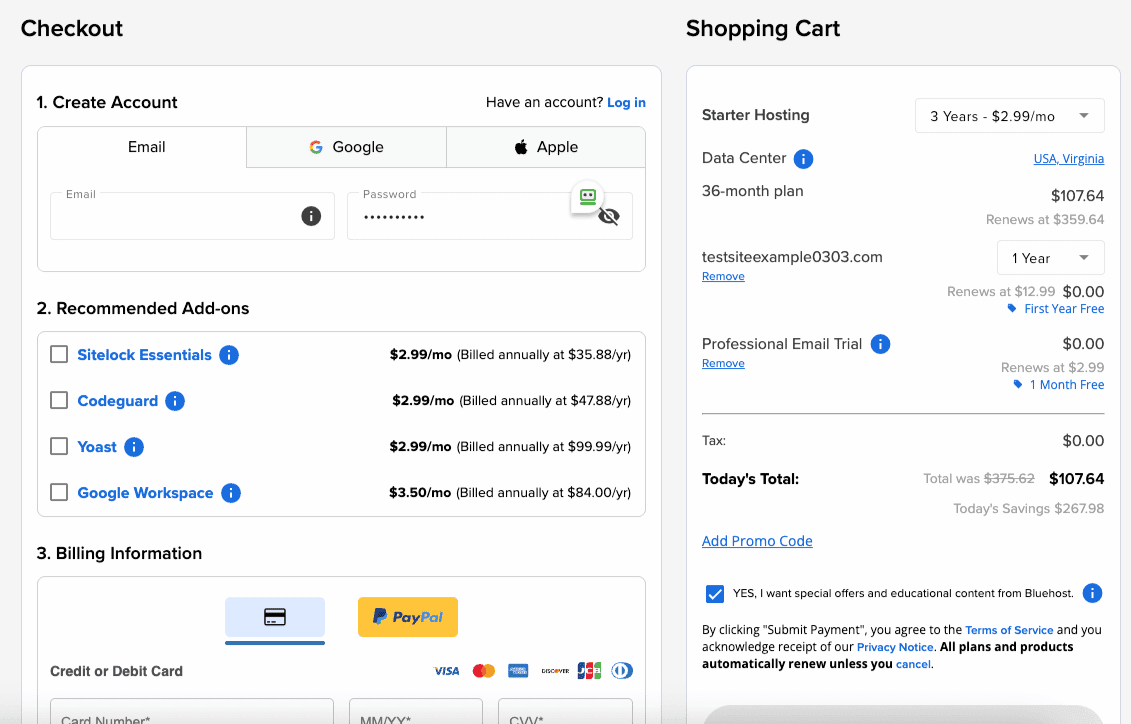The width and height of the screenshot is (1131, 724).
Task: Click the First Year Free tag icon
Action: coord(1011,309)
